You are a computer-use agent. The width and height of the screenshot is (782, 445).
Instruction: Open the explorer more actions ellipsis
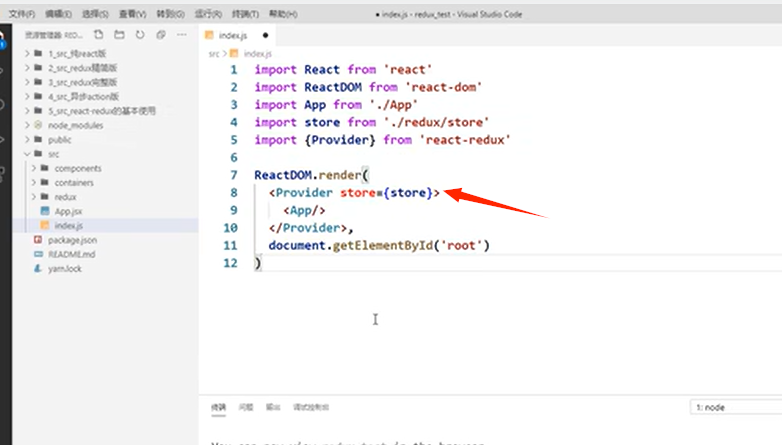pos(182,35)
